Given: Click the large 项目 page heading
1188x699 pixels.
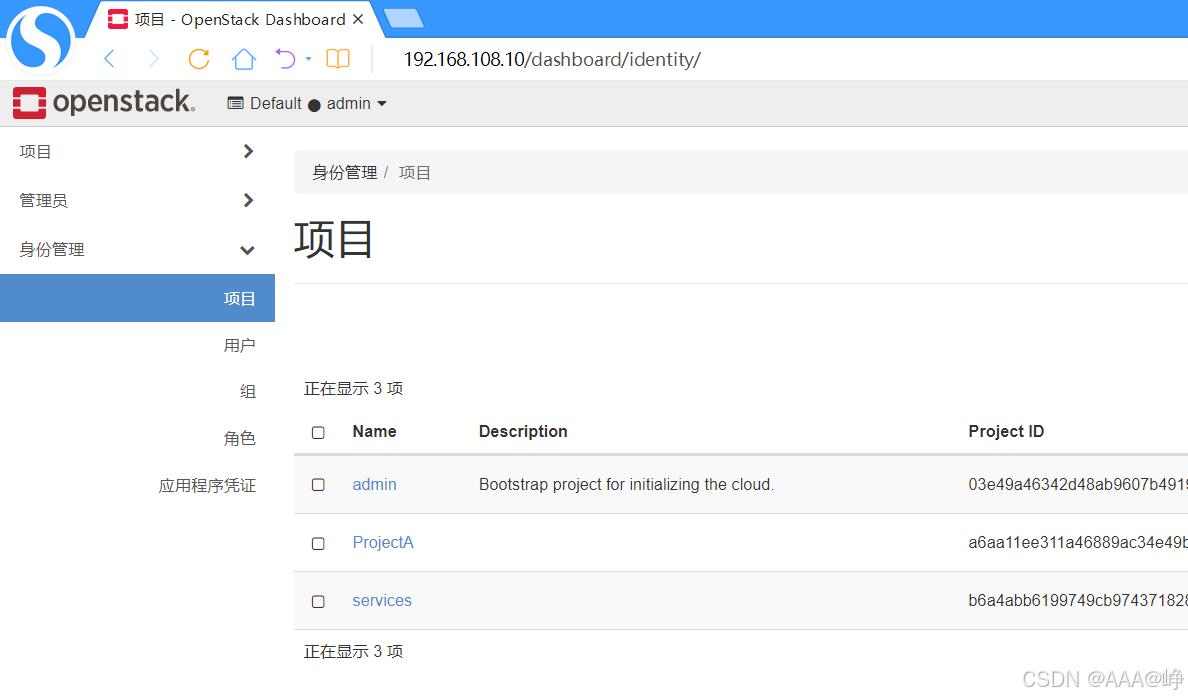Looking at the screenshot, I should (x=333, y=239).
